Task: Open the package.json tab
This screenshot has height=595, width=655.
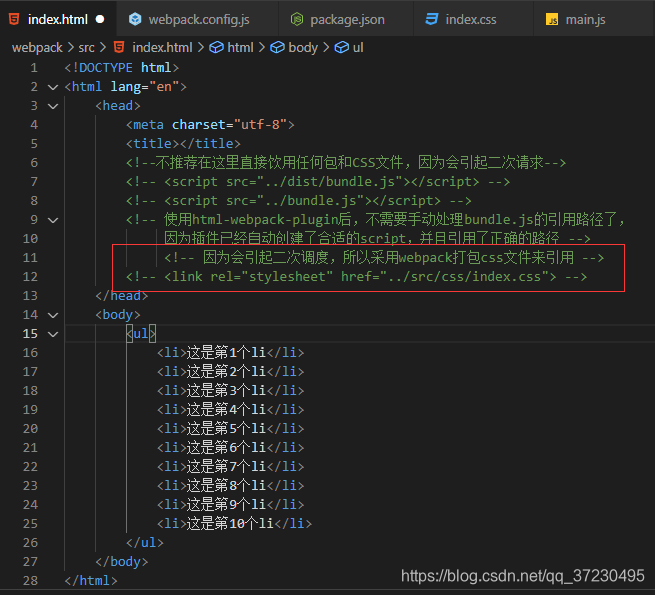Action: [346, 19]
